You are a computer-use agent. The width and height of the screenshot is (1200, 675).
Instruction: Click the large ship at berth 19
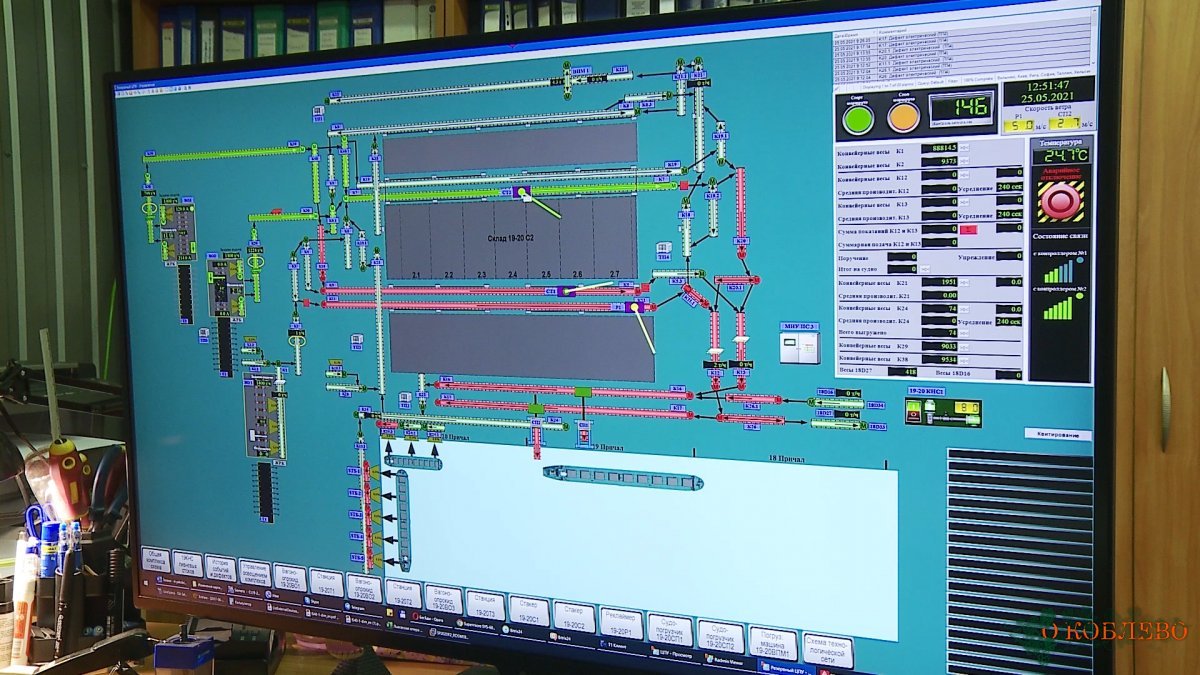[623, 478]
